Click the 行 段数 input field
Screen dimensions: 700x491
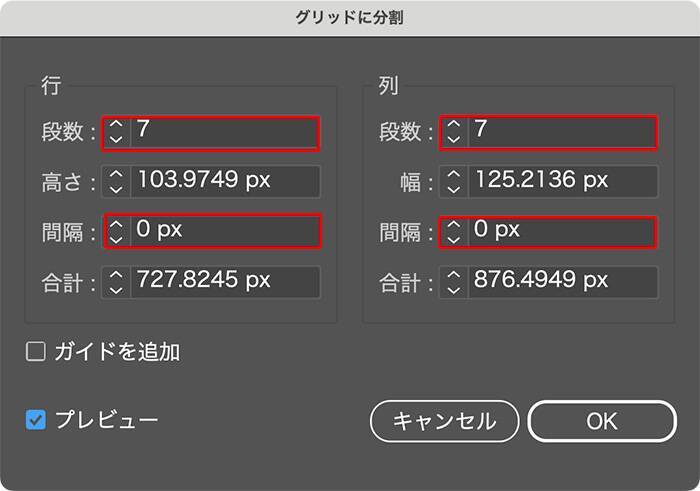pos(224,132)
